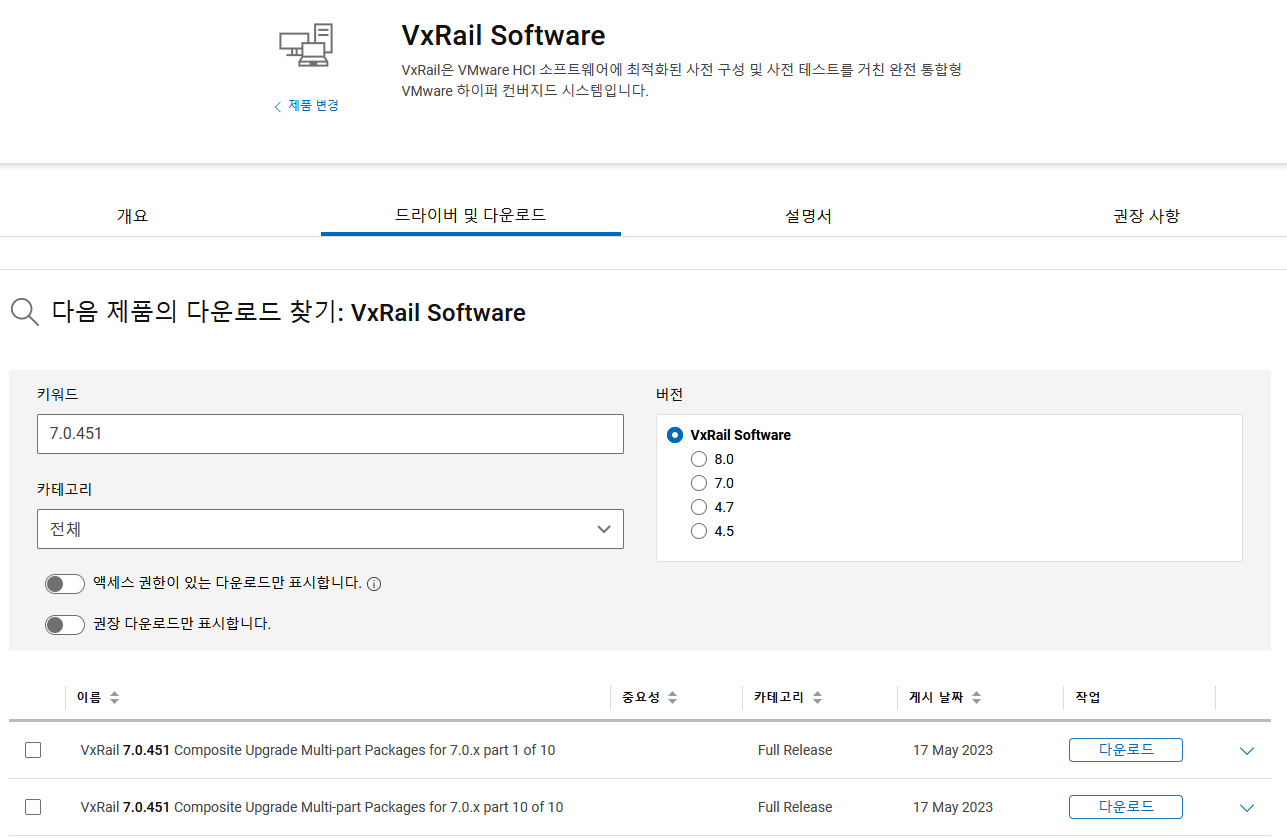This screenshot has width=1287, height=838.
Task: Expand details for part 1 of 10 row
Action: [x=1247, y=751]
